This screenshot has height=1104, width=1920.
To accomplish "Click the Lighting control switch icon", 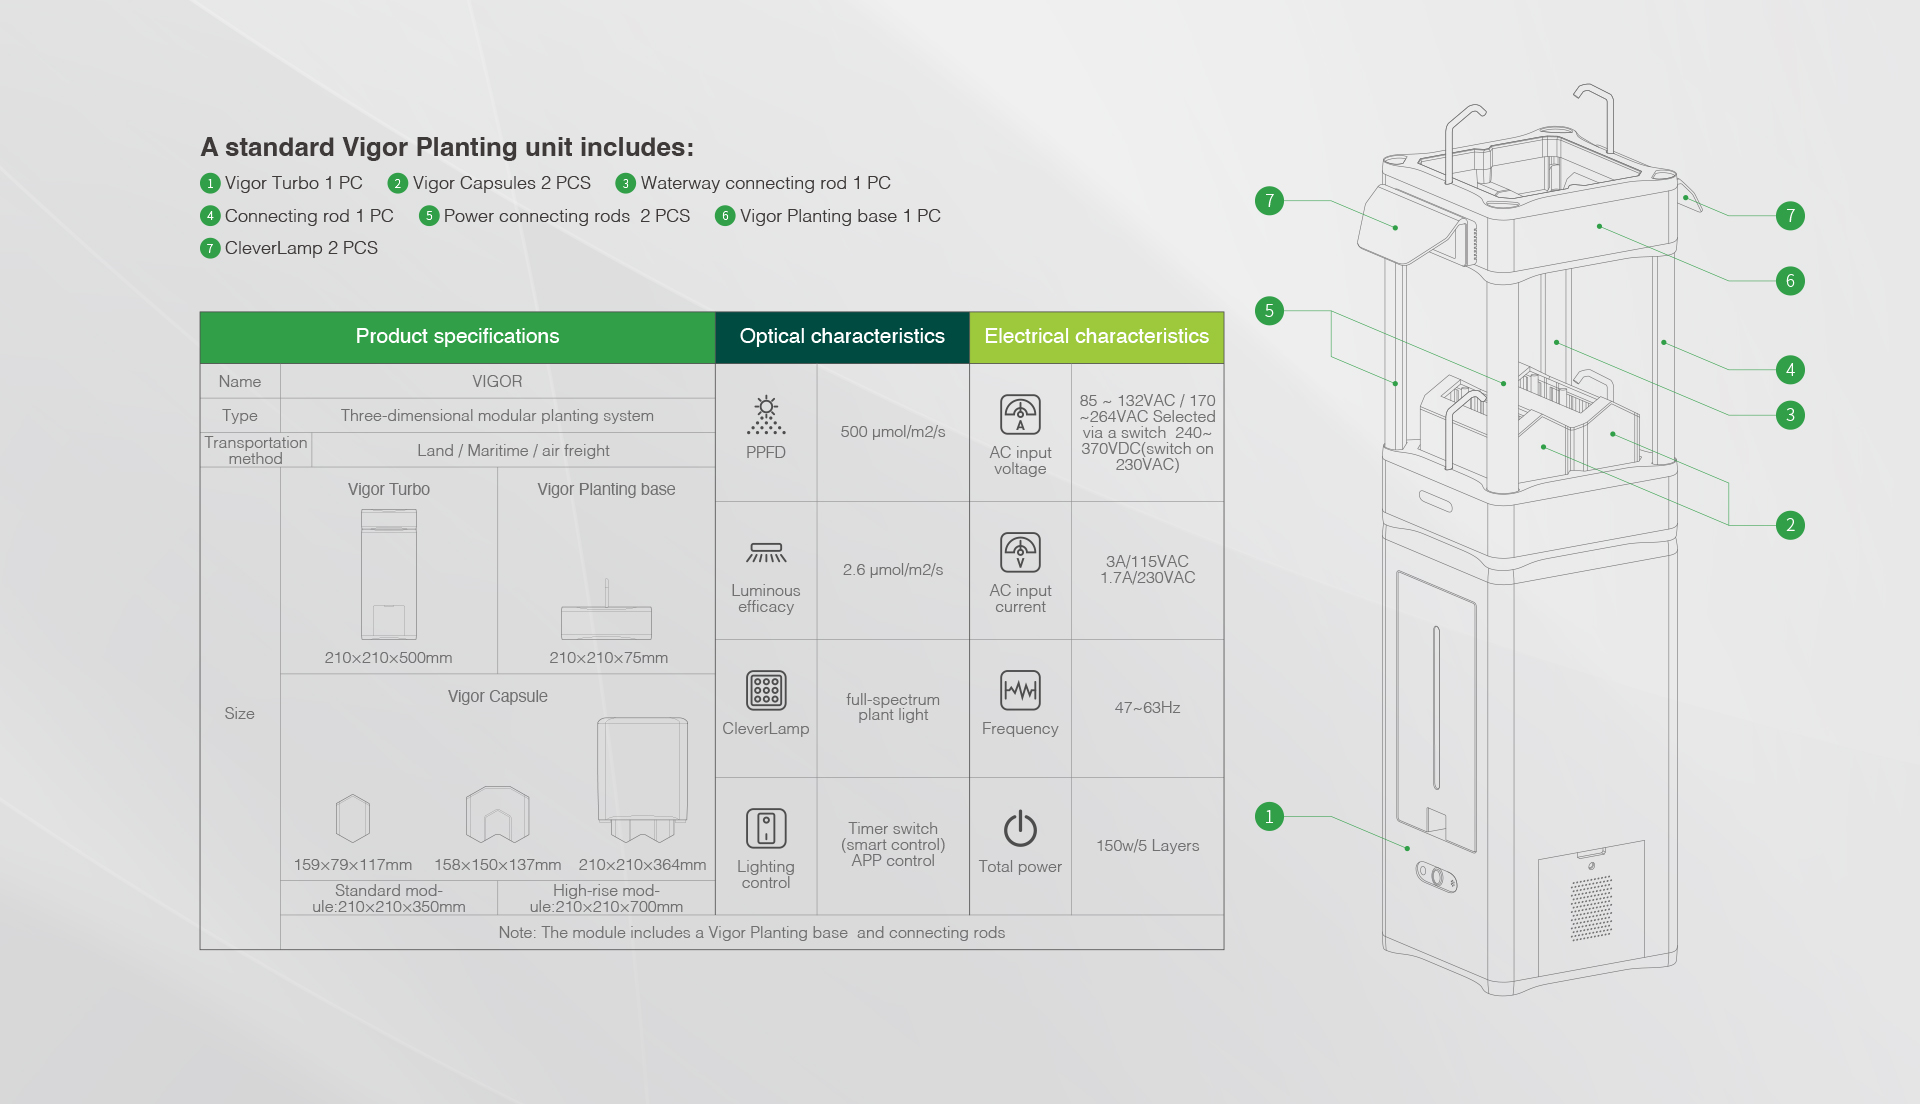I will (766, 828).
